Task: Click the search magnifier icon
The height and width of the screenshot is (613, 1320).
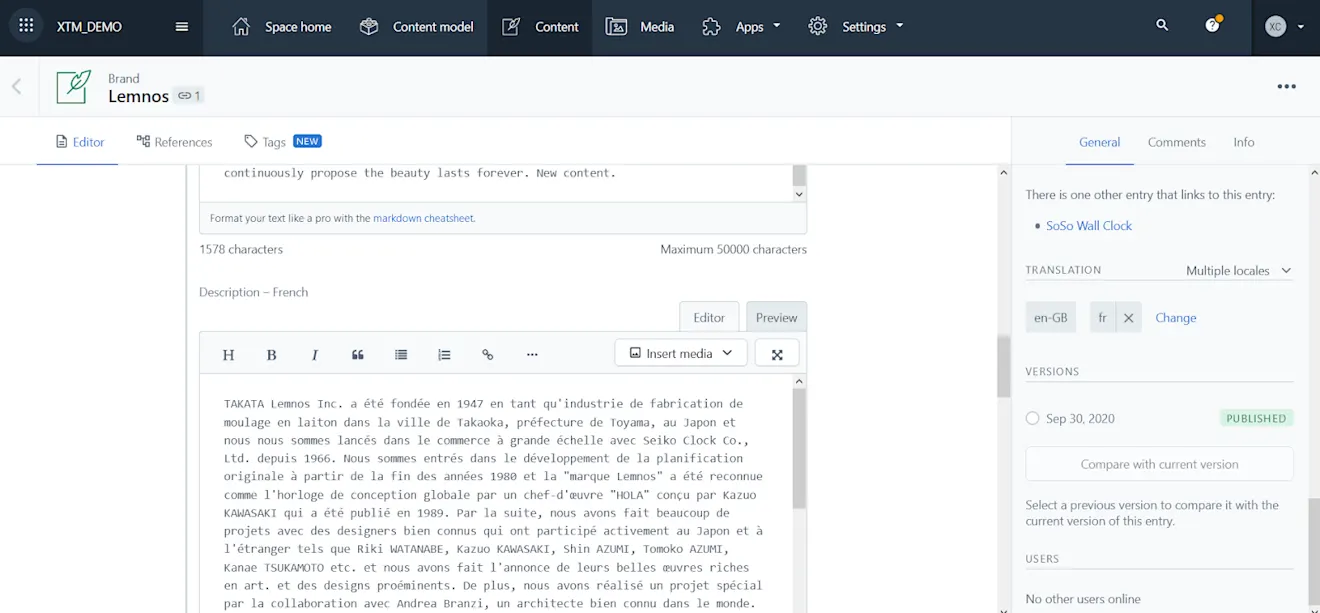Action: coord(1162,26)
